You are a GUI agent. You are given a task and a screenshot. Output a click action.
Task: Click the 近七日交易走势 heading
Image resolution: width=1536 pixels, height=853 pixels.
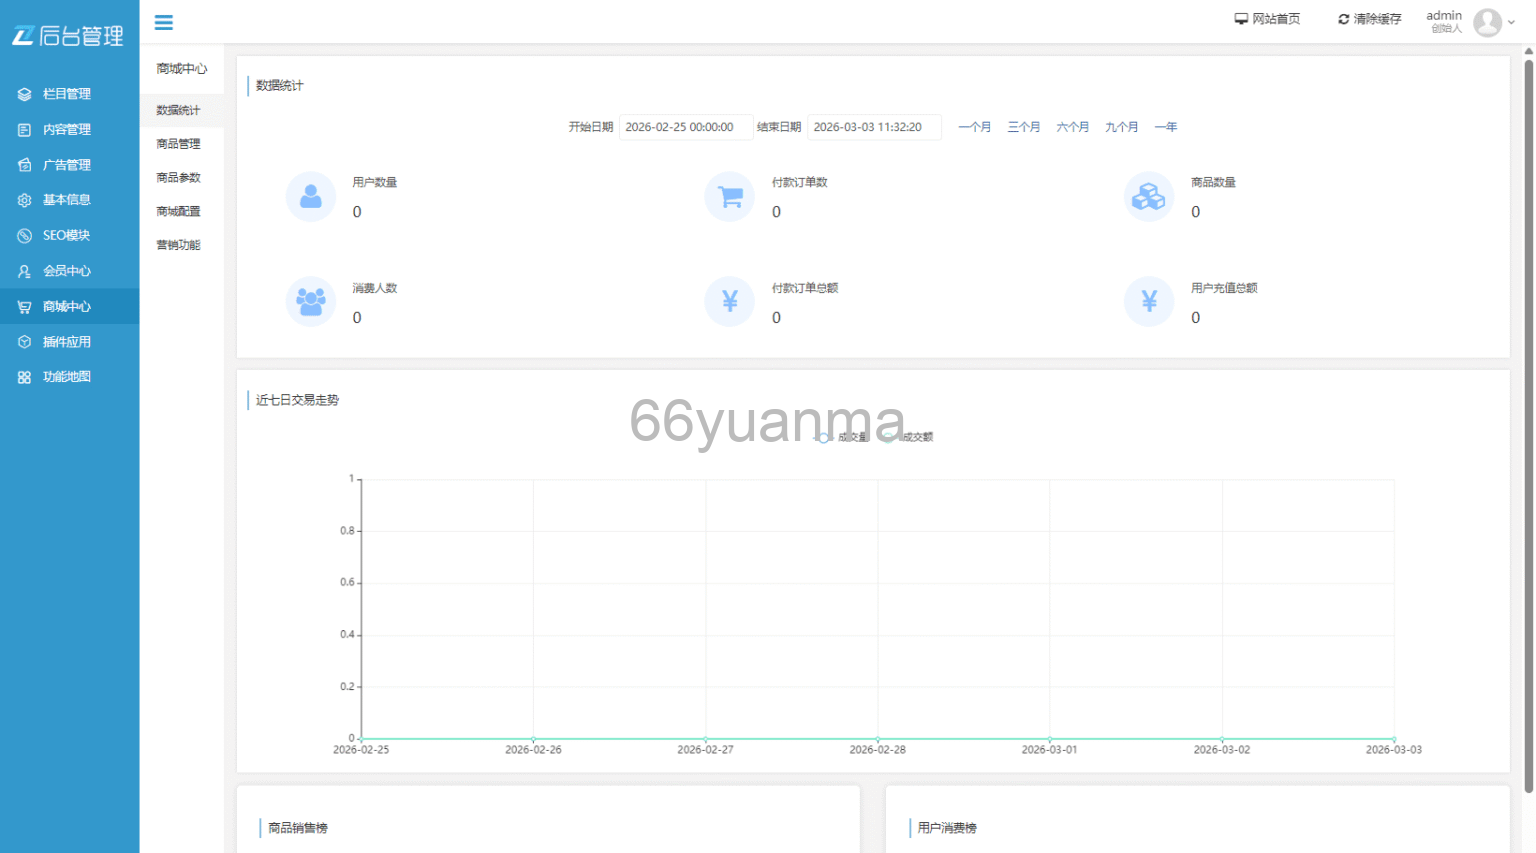(297, 400)
